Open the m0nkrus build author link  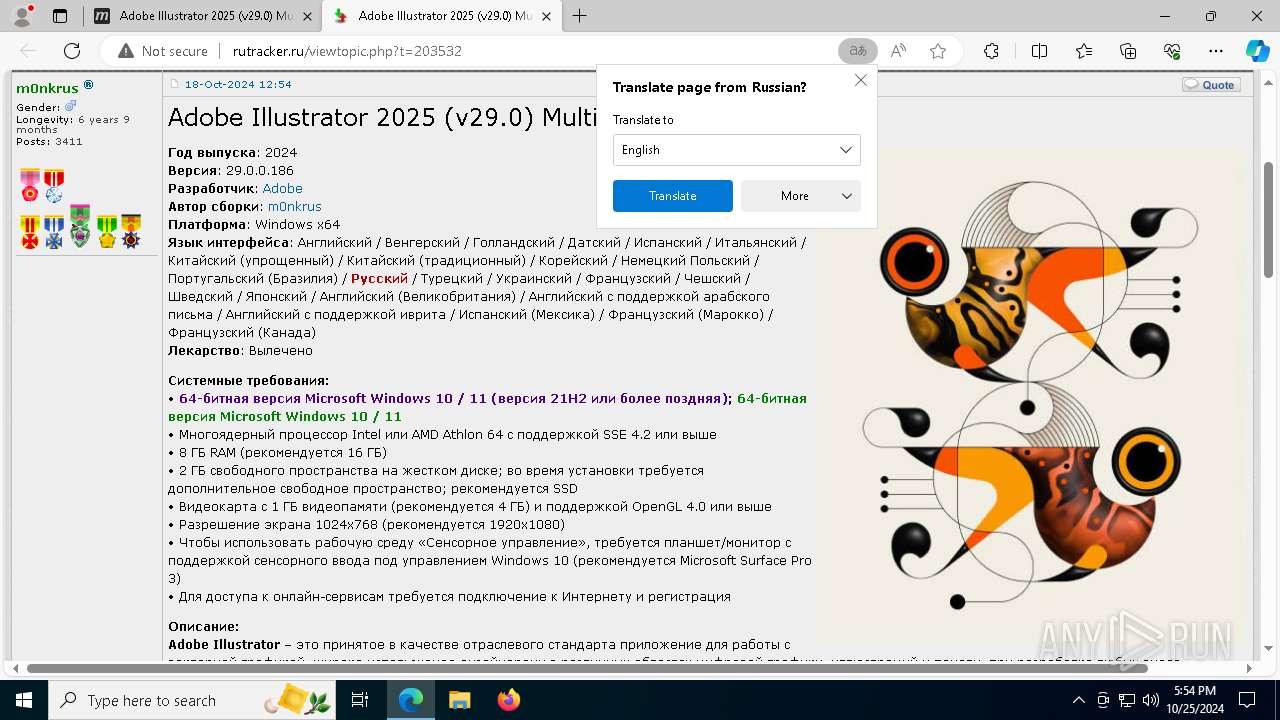[294, 207]
